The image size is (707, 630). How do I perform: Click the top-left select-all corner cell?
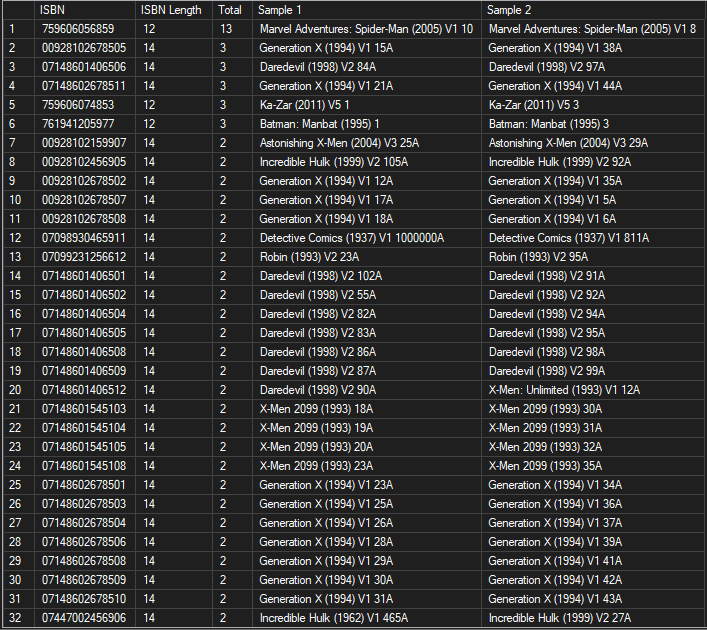pos(17,10)
